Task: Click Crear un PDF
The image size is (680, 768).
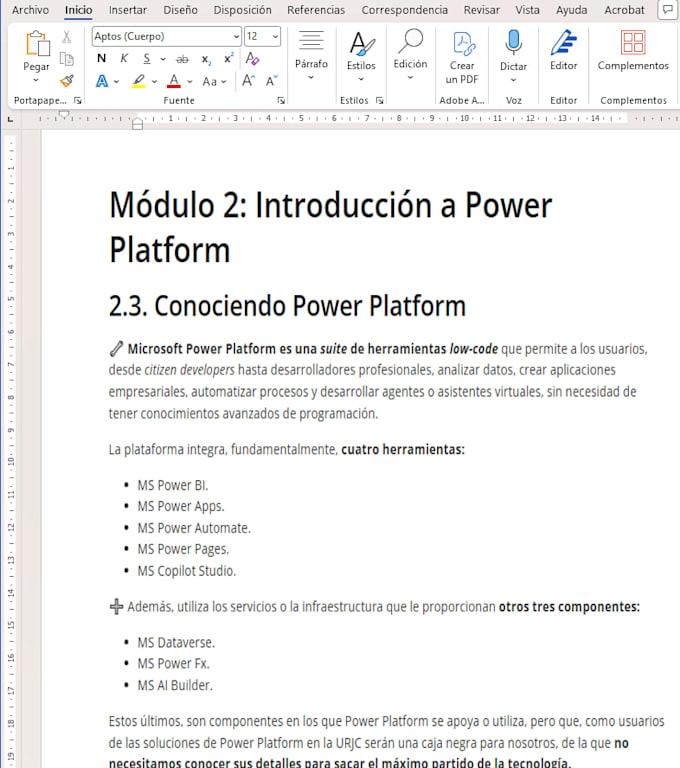Action: 462,57
